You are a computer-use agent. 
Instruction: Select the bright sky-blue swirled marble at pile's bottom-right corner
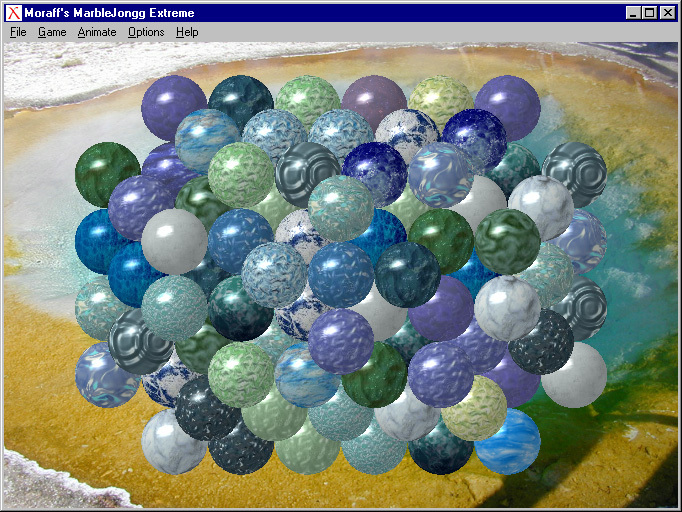[x=508, y=441]
